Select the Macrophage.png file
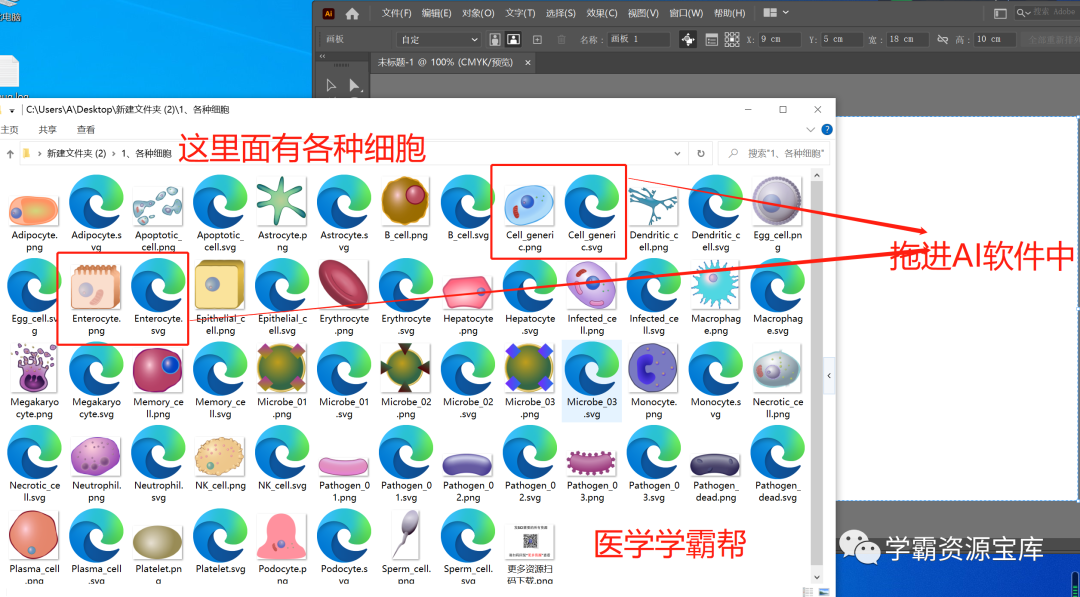The width and height of the screenshot is (1080, 597). [x=716, y=298]
